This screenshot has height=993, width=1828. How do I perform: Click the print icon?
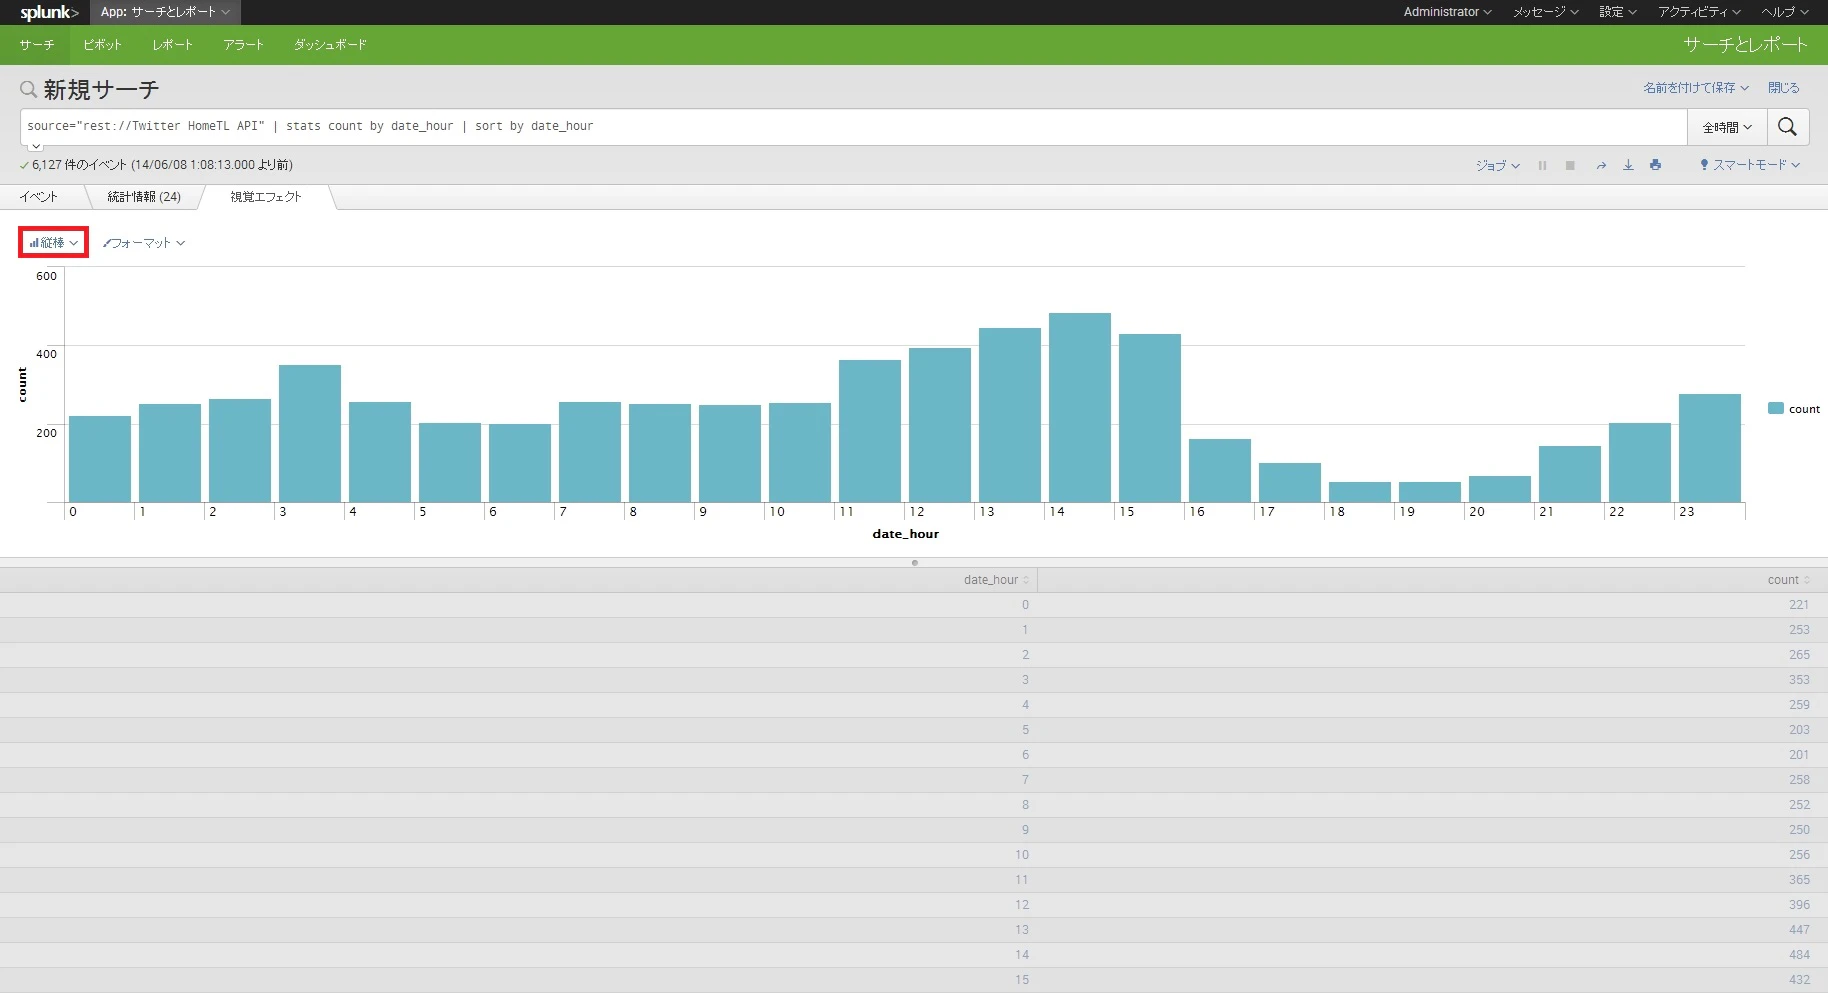(1656, 165)
